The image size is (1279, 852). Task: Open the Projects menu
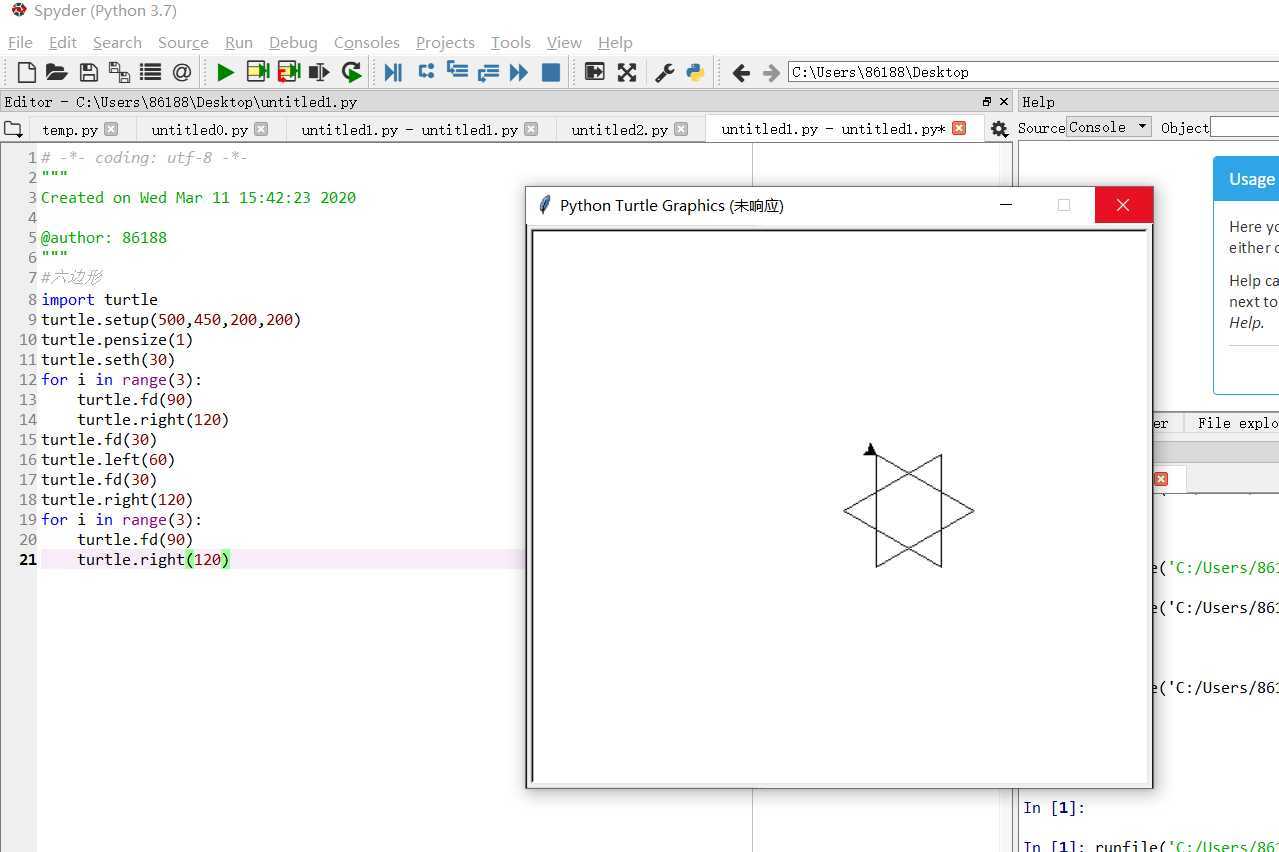pos(445,42)
